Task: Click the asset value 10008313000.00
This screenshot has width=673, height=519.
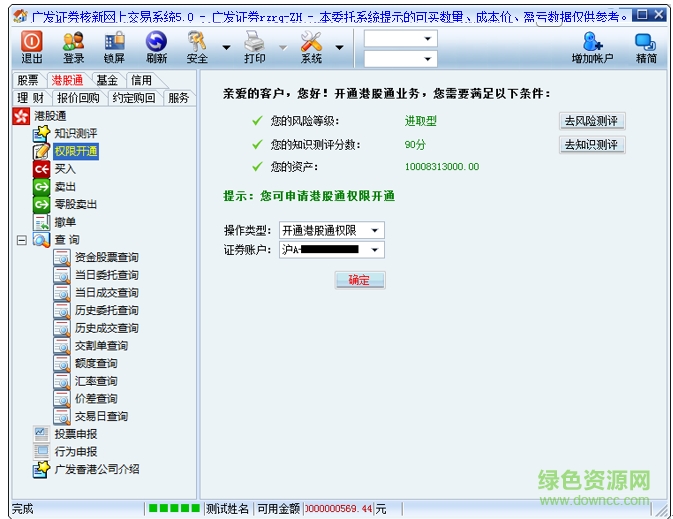Action: [x=442, y=167]
